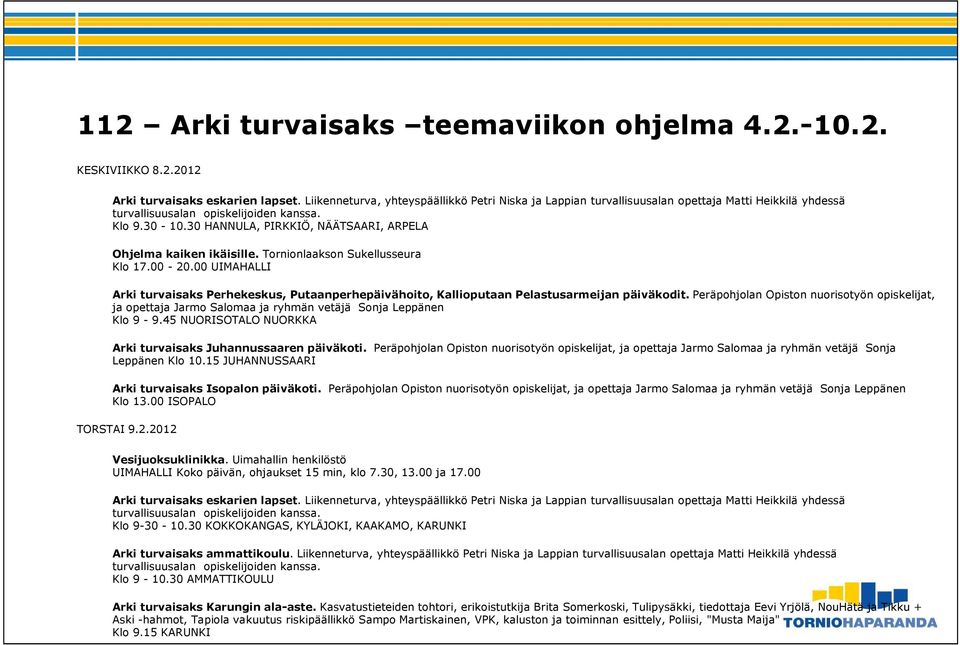
Task: Click the heading "KESKIVIIKKO 8.2.2012"
Action: click(138, 170)
